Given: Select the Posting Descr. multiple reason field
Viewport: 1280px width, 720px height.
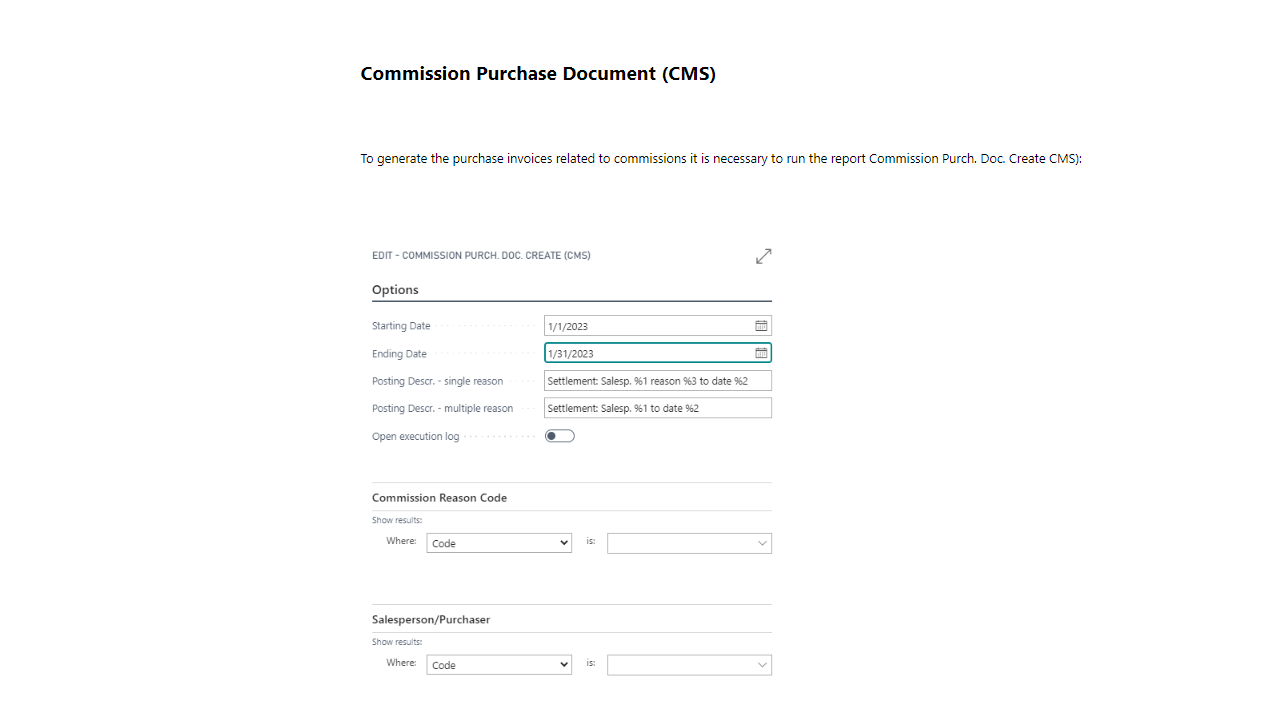Looking at the screenshot, I should click(x=658, y=408).
